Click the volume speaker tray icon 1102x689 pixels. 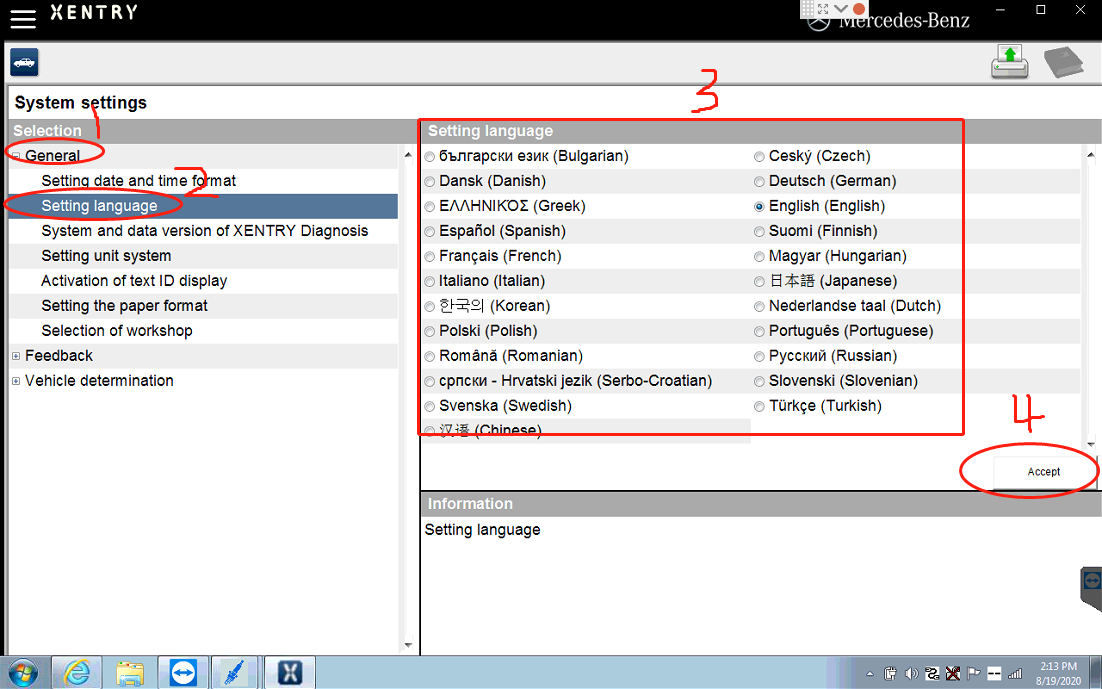pyautogui.click(x=912, y=674)
